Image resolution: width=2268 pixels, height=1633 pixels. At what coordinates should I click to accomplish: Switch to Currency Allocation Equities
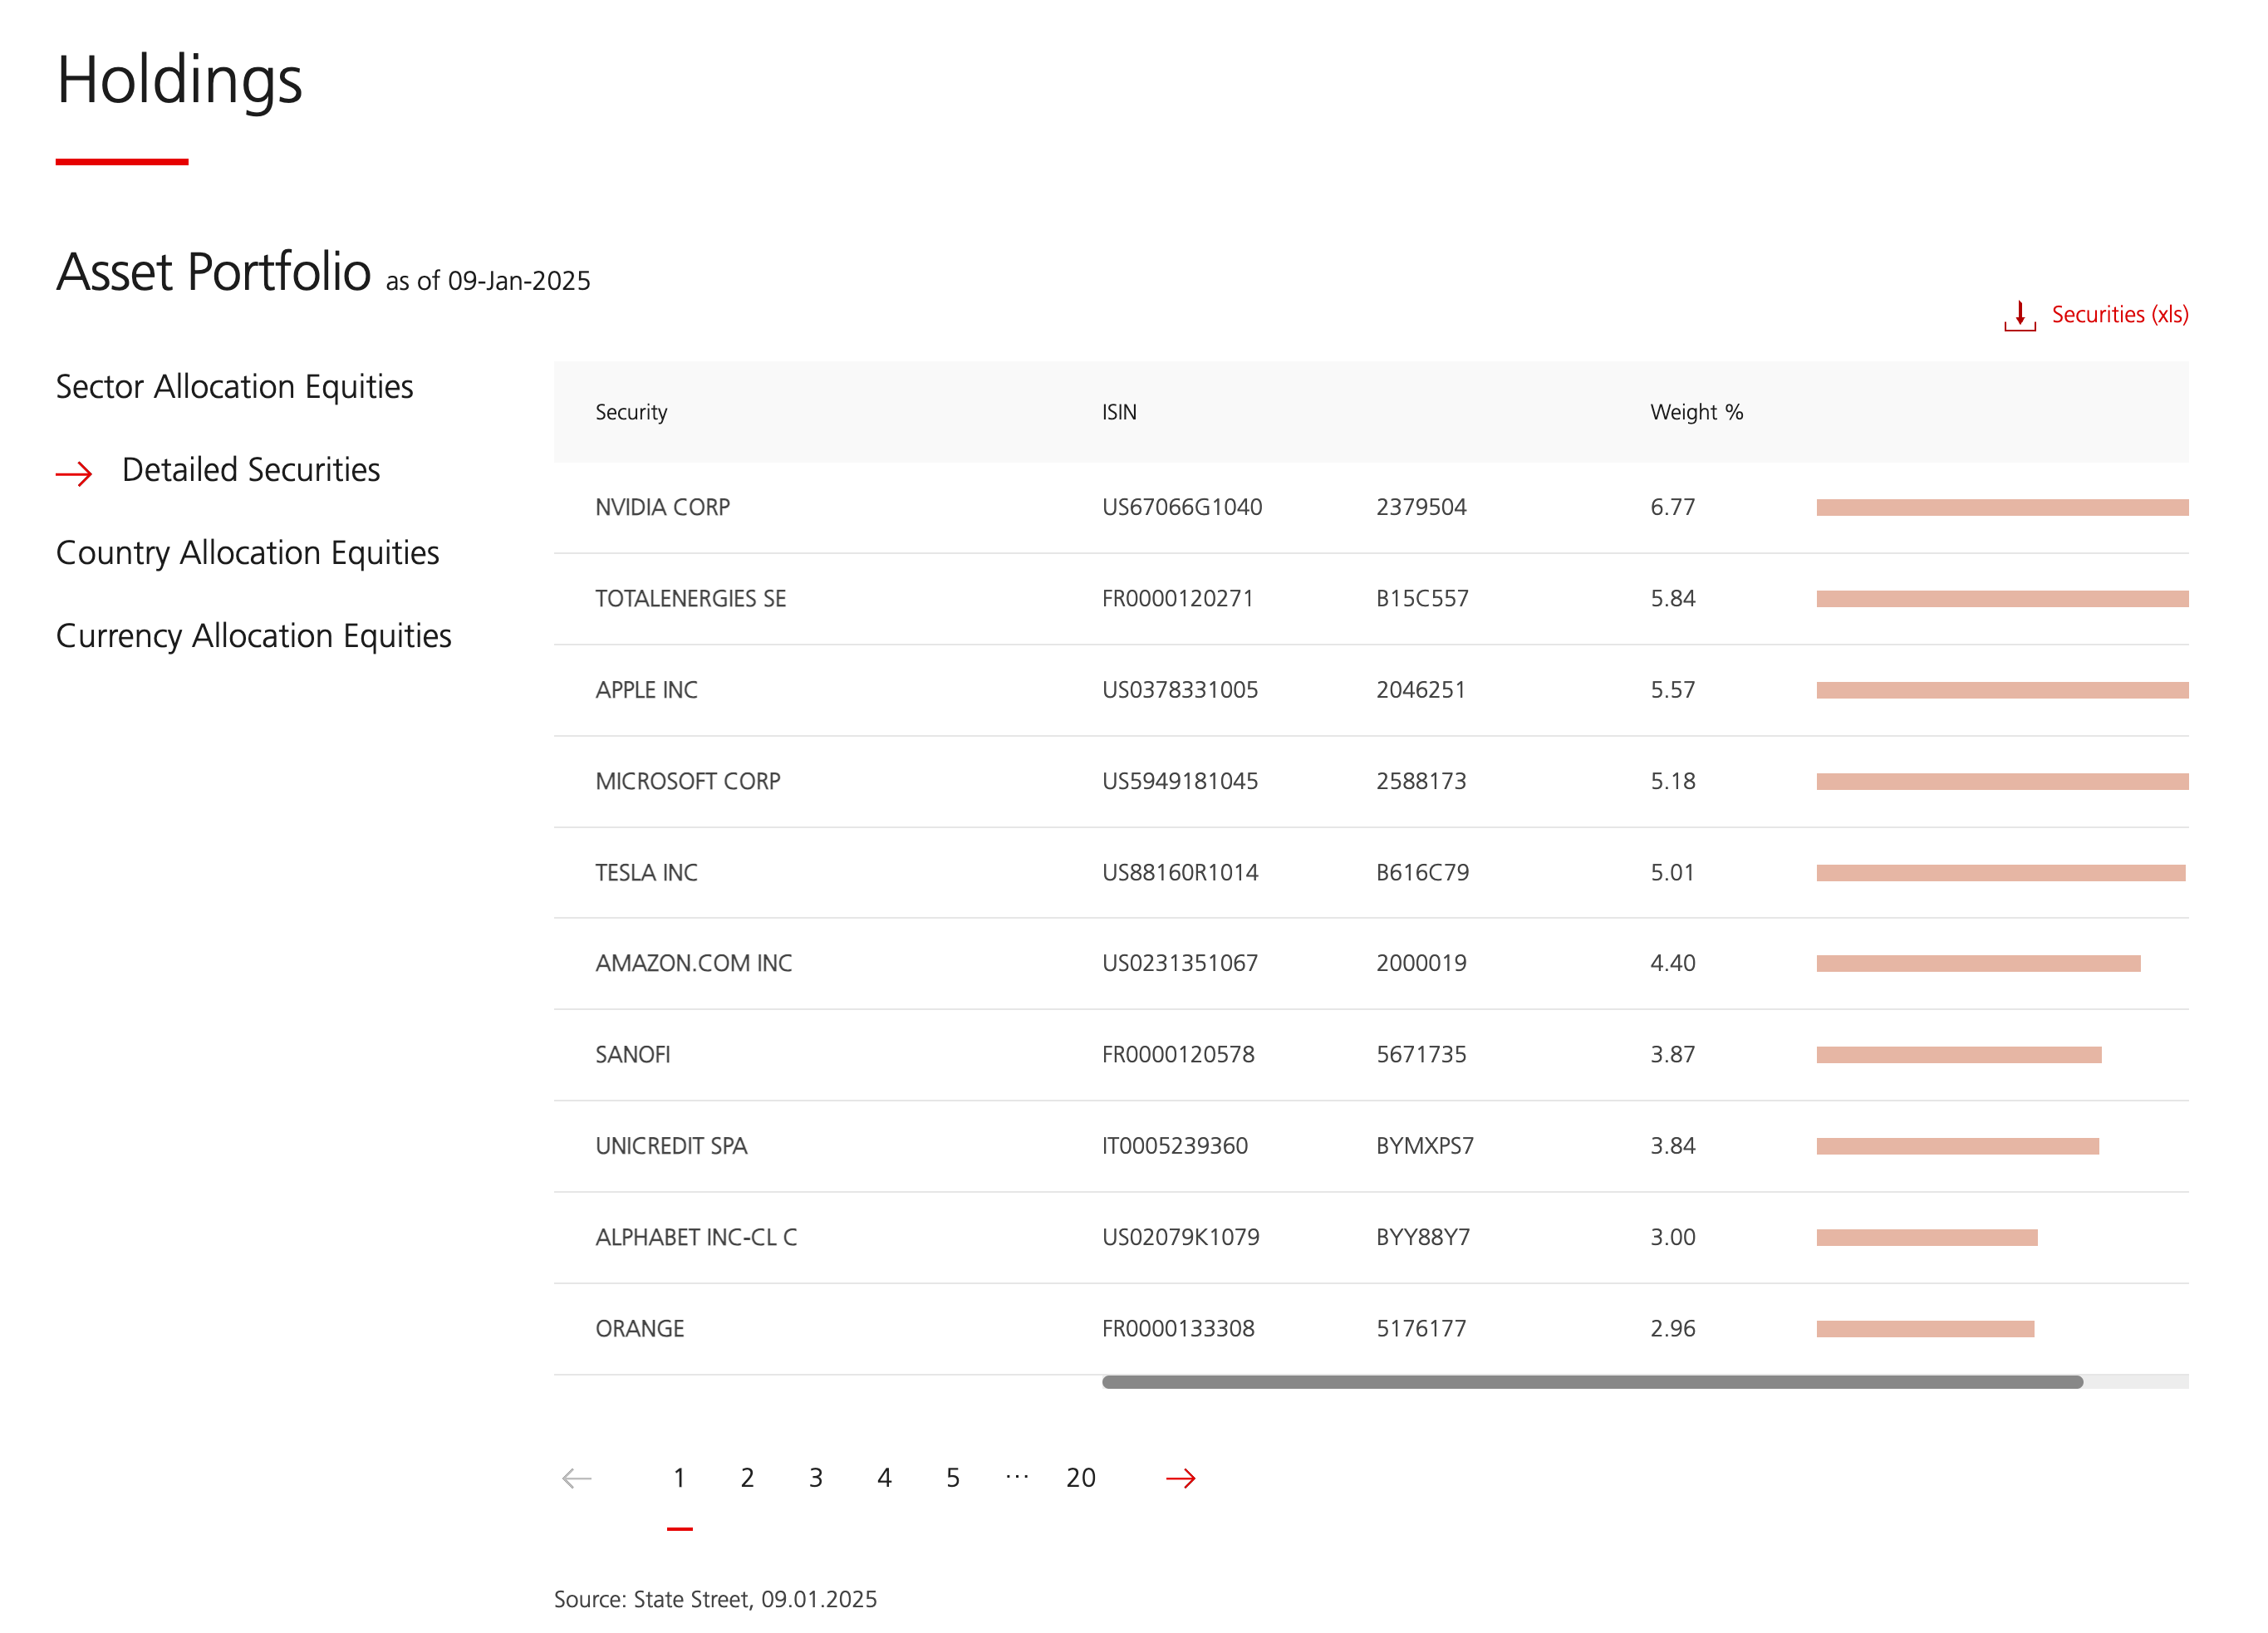(x=253, y=636)
